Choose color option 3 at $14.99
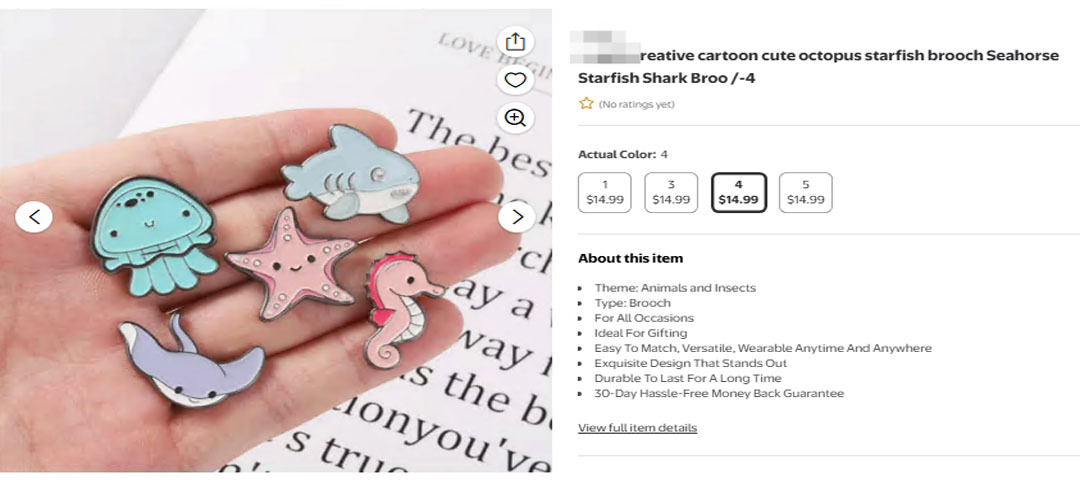Viewport: 1080px width, 480px height. tap(671, 192)
